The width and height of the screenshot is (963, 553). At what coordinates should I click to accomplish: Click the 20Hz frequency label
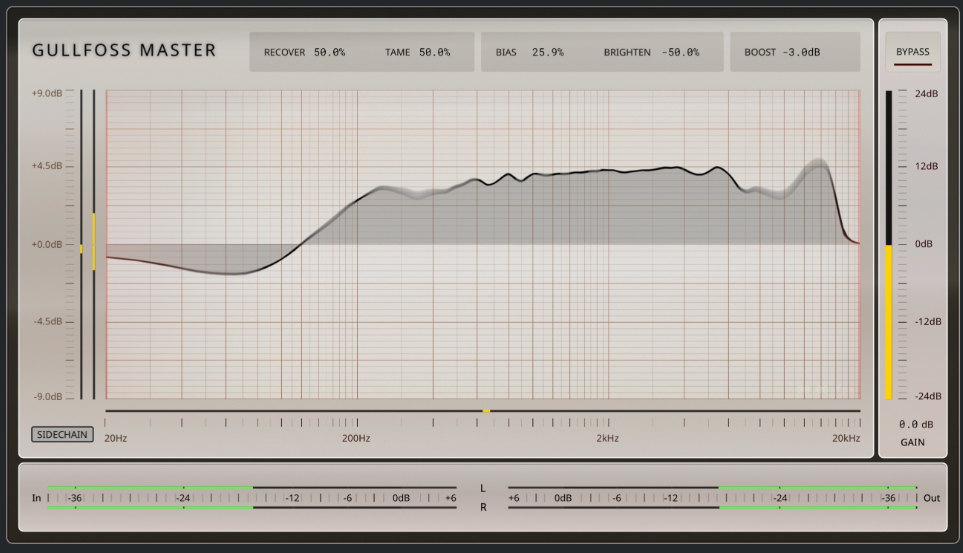[115, 438]
